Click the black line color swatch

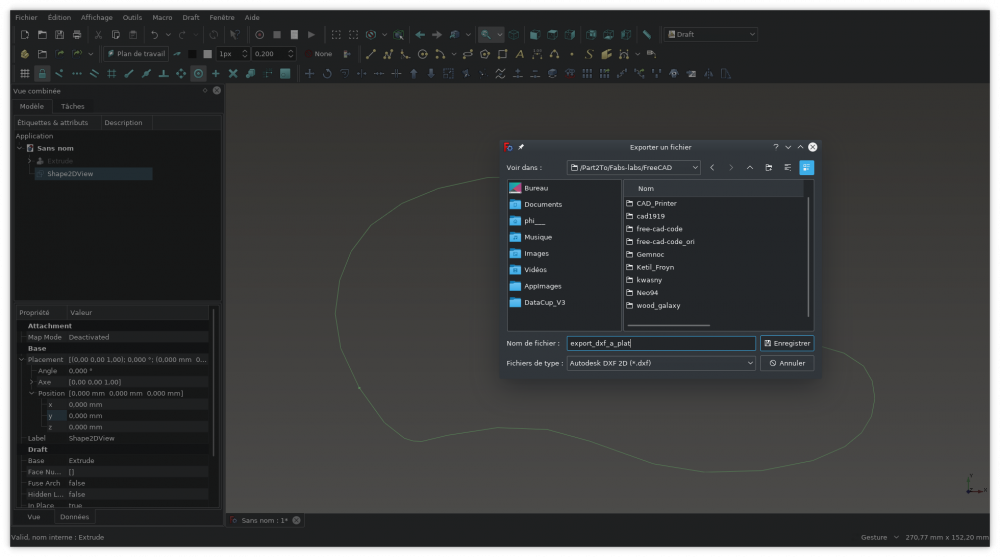click(x=191, y=54)
